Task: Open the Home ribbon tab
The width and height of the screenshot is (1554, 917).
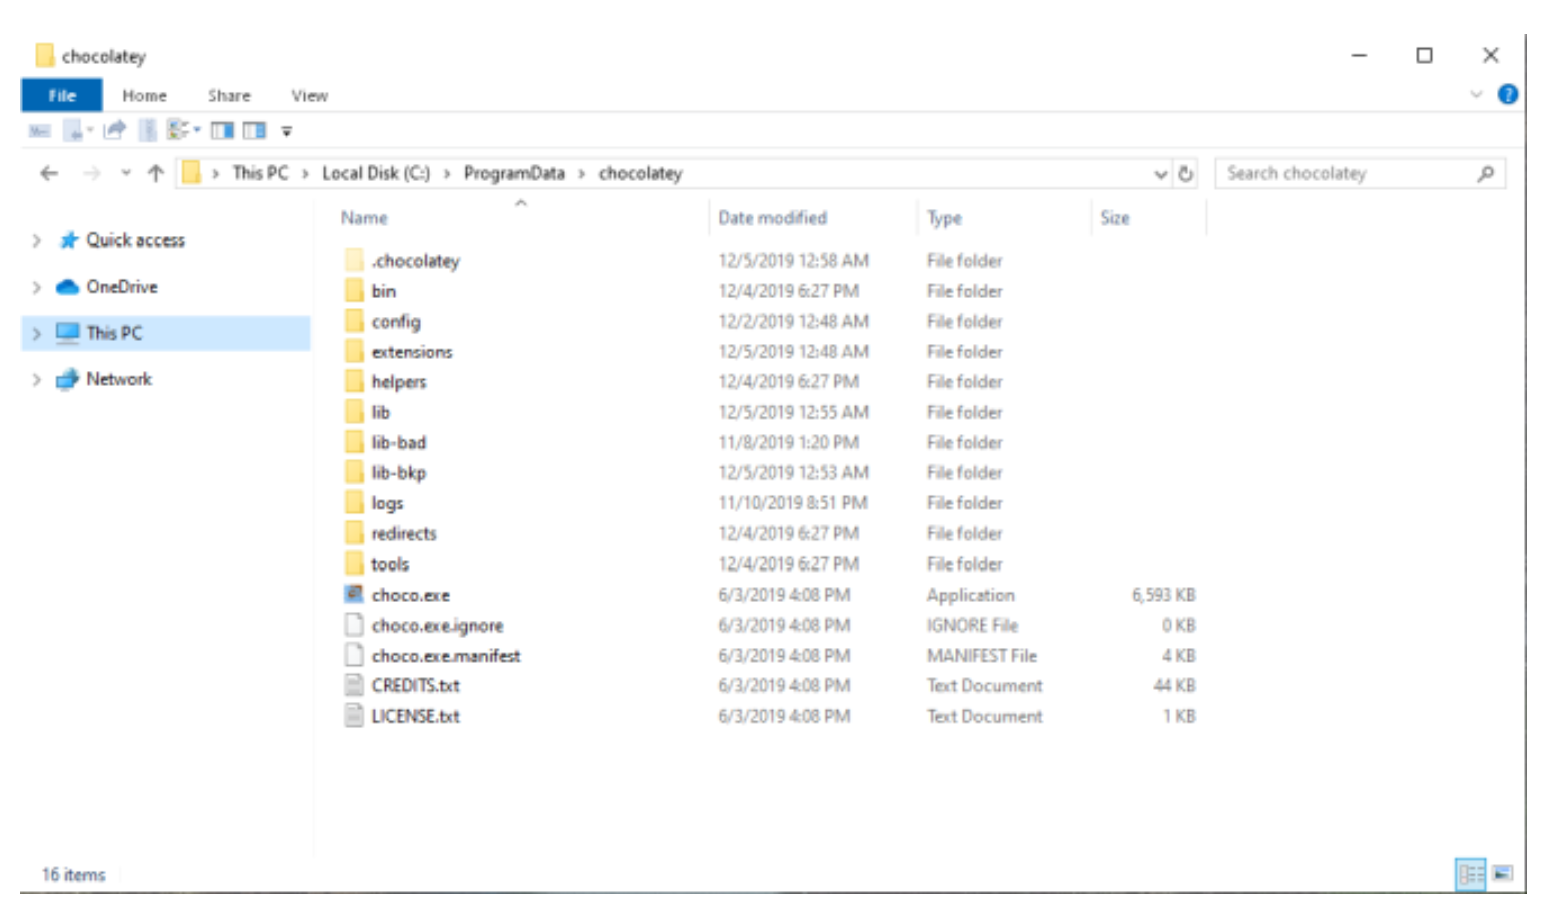Action: click(x=144, y=96)
